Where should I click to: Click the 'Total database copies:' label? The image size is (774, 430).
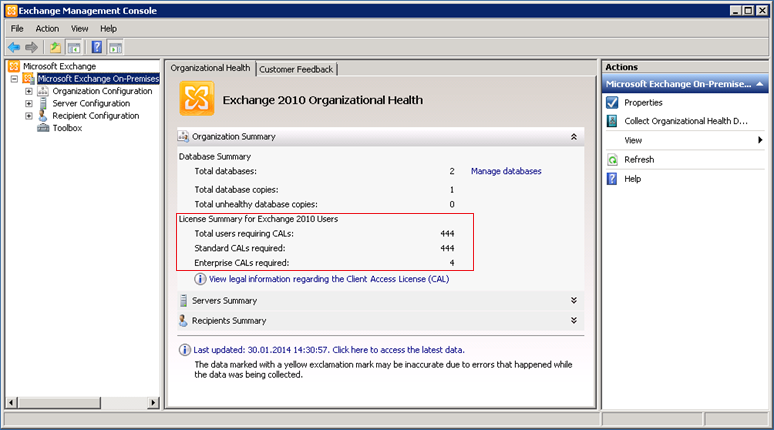point(236,190)
